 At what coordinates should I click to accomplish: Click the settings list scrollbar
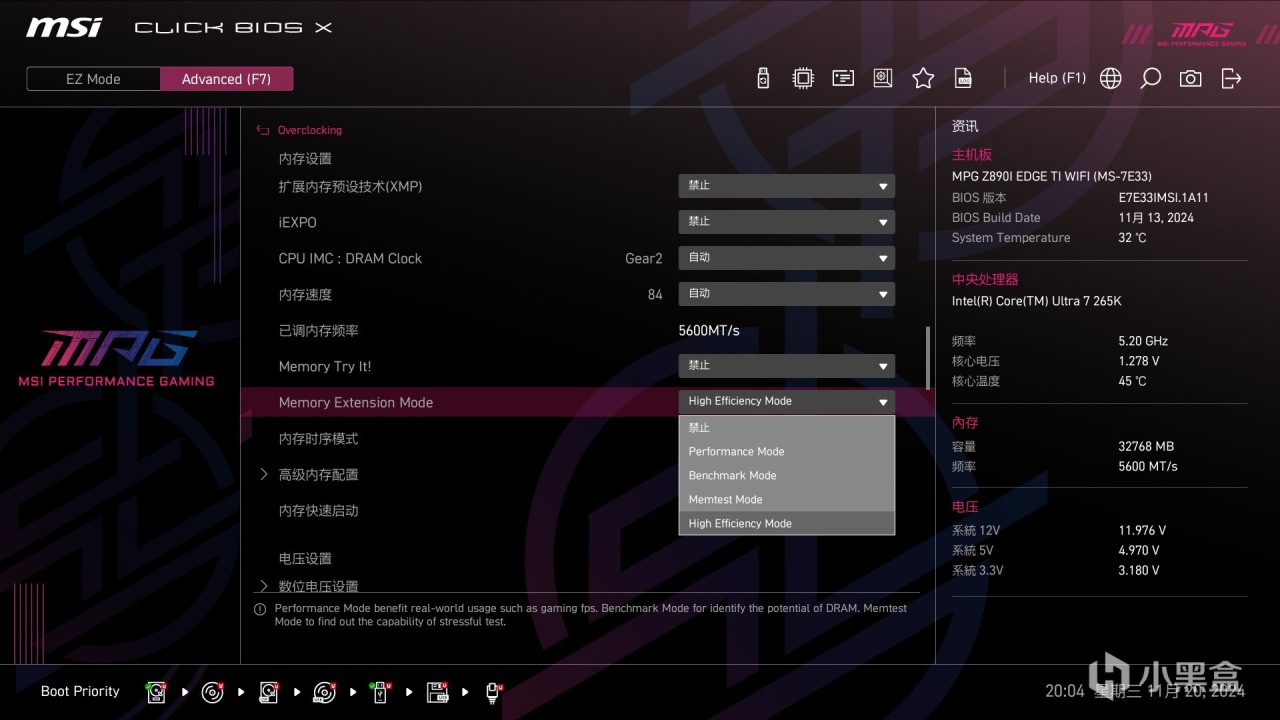click(928, 358)
